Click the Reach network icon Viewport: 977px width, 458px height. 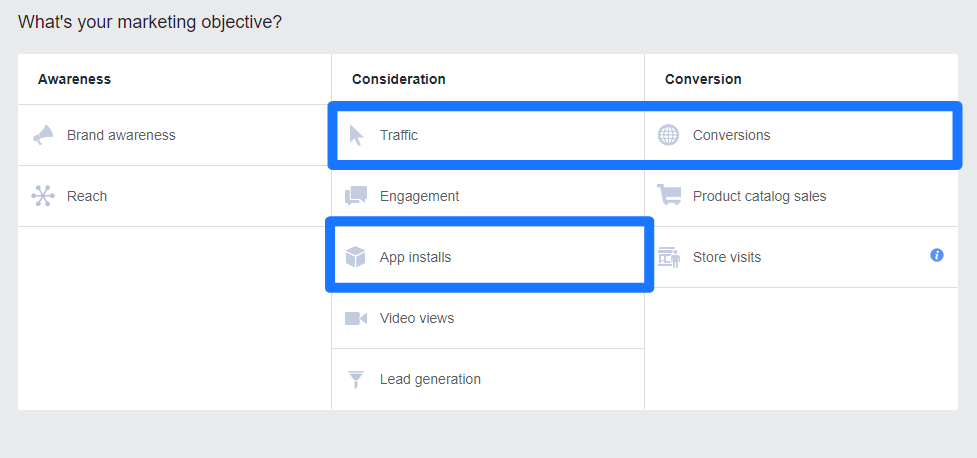43,196
